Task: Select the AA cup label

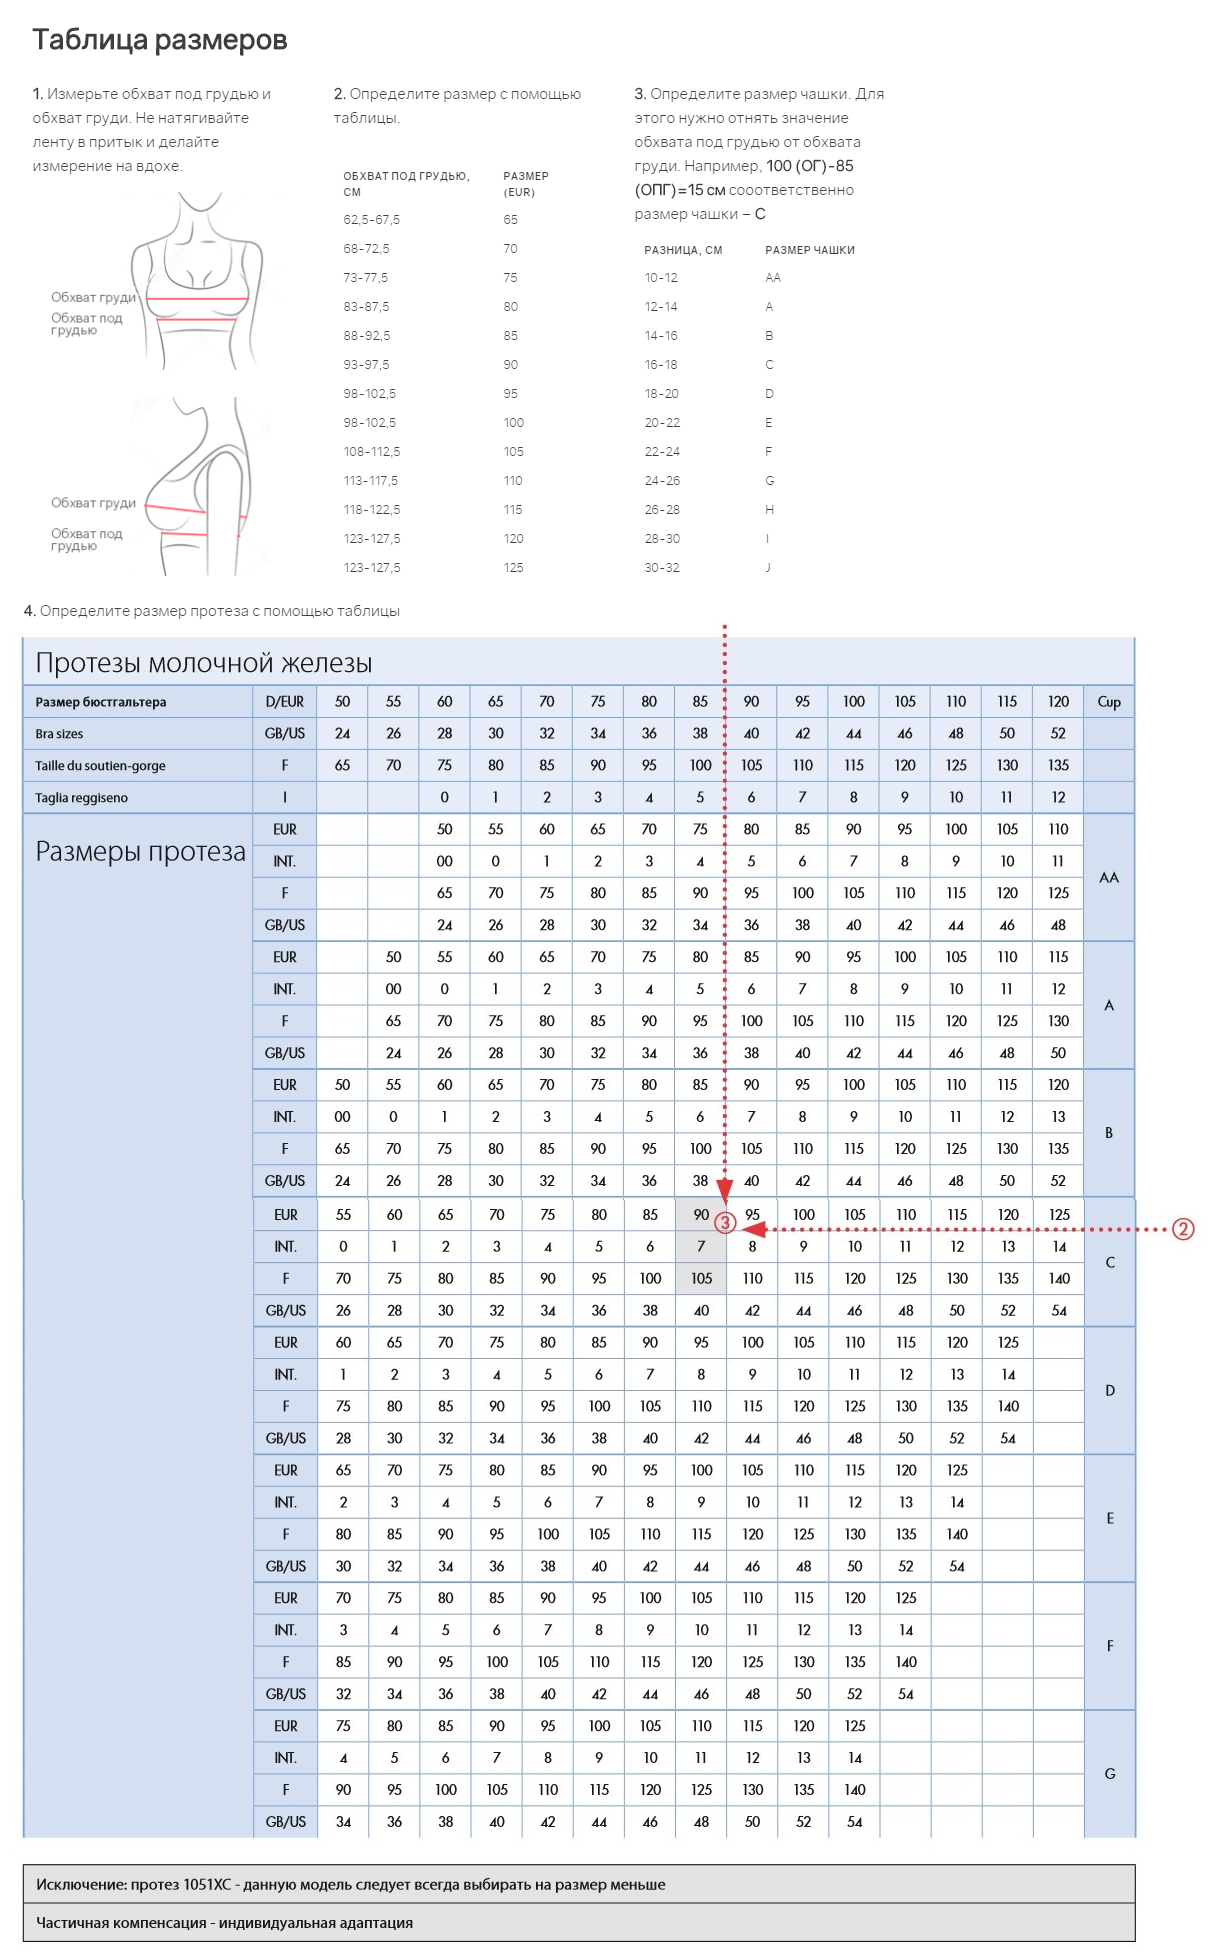Action: [1108, 877]
